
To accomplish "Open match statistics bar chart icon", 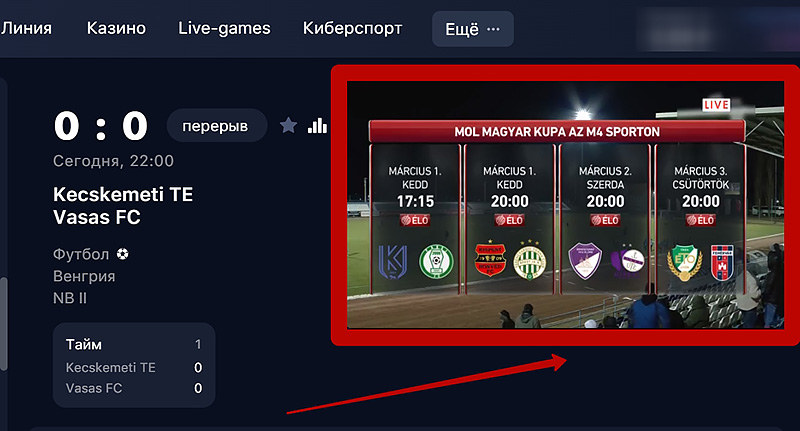I will [317, 125].
